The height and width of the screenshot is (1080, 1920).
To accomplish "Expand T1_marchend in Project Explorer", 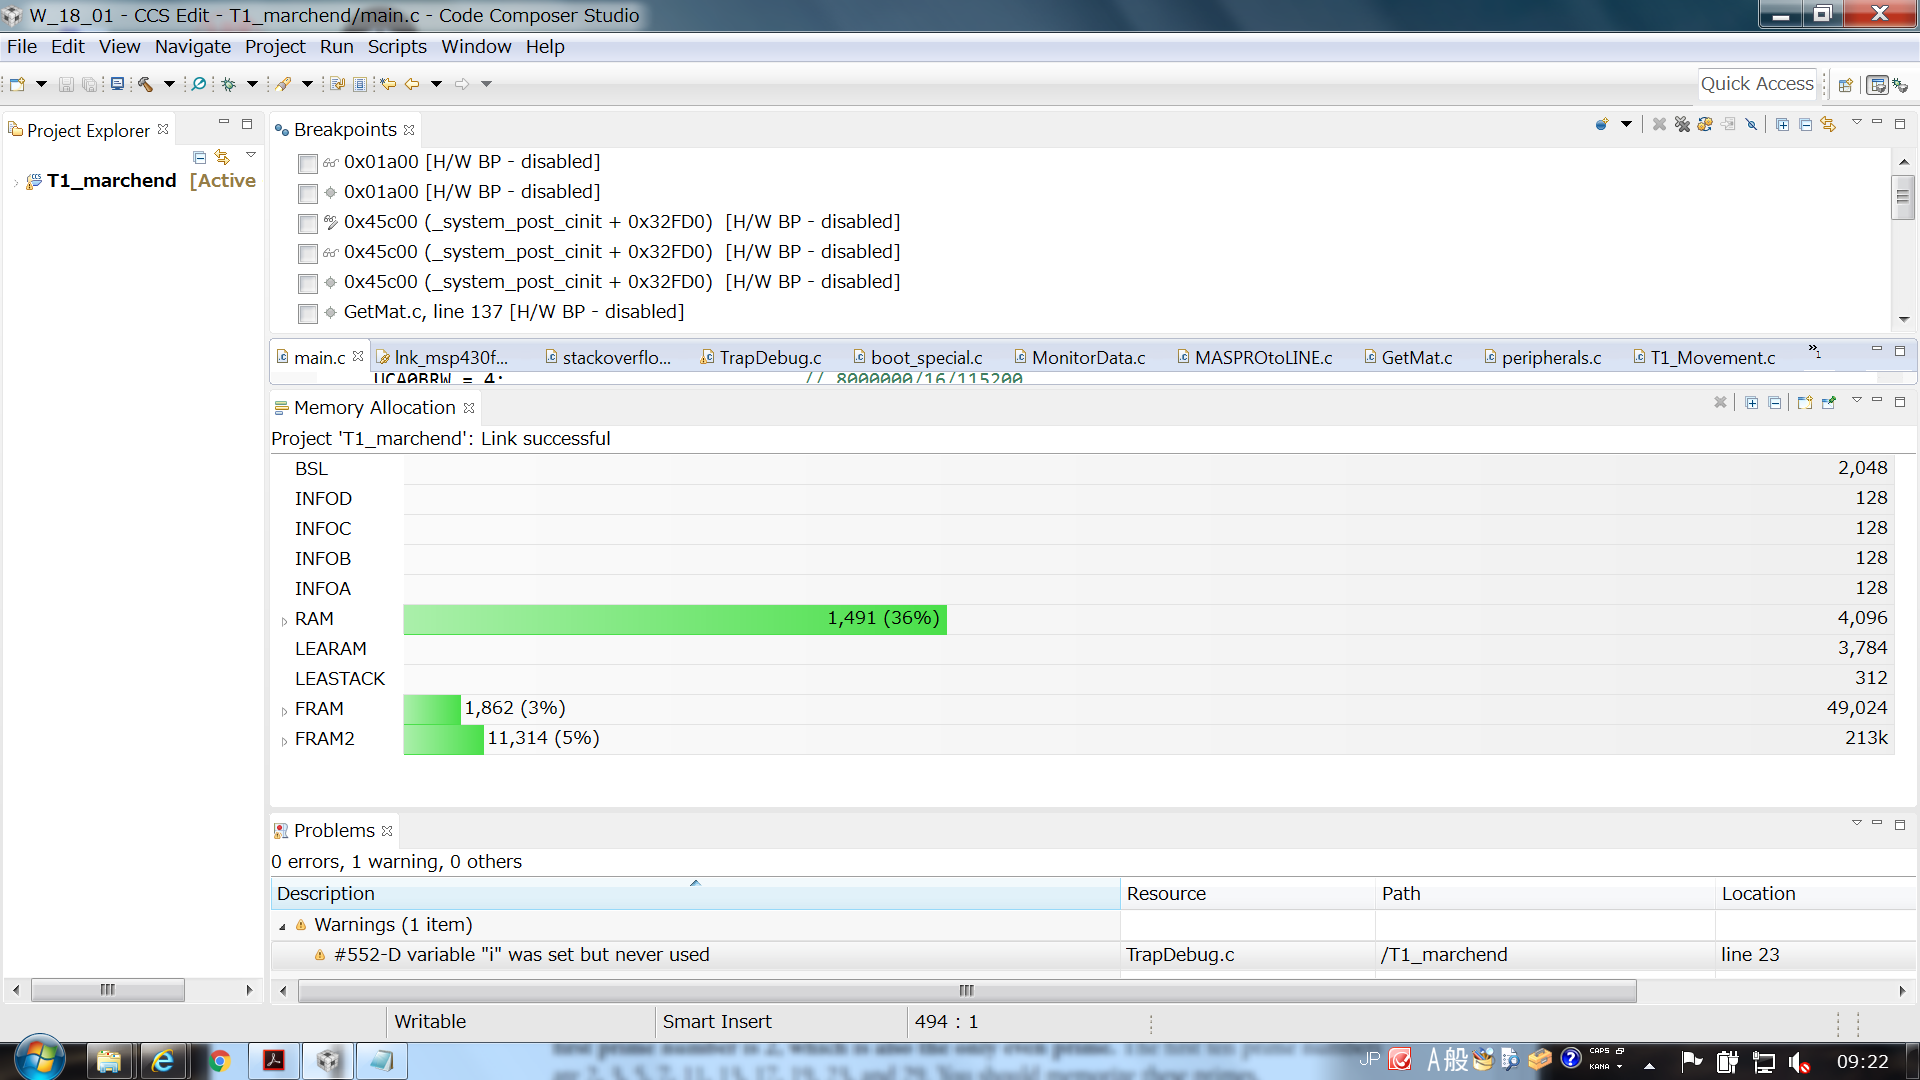I will click(15, 182).
